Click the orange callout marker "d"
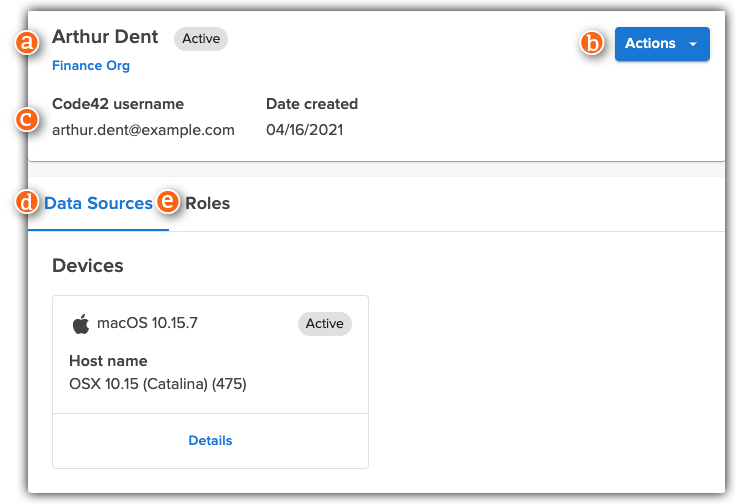This screenshot has width=736, height=504. tap(27, 202)
